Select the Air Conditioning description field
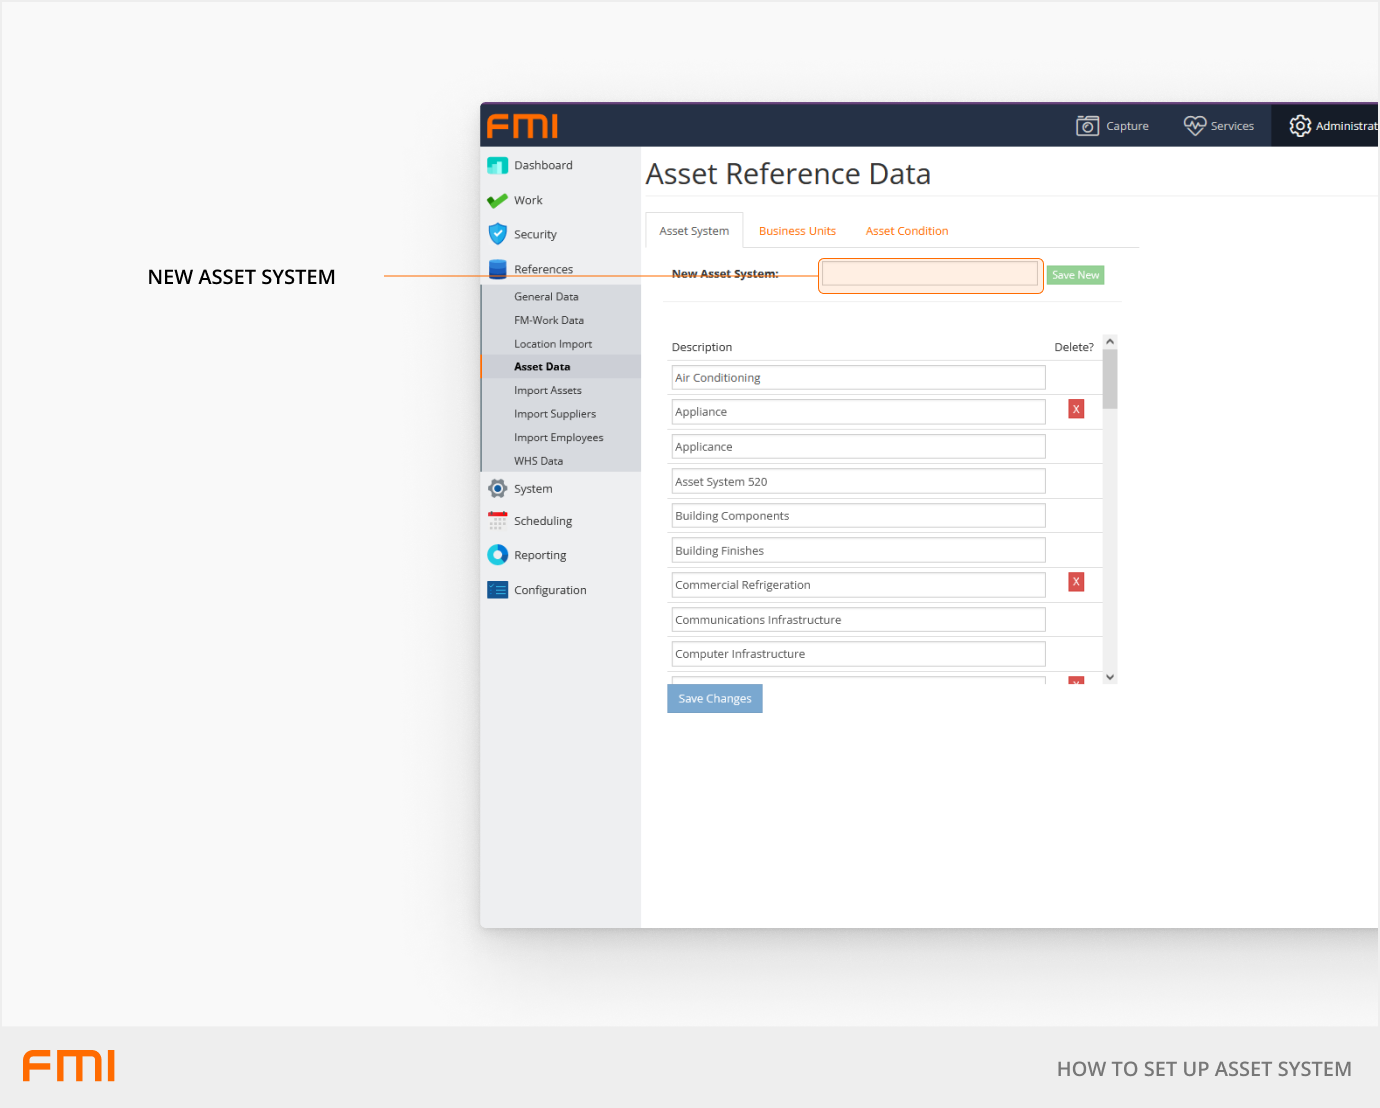This screenshot has width=1380, height=1108. coord(858,378)
